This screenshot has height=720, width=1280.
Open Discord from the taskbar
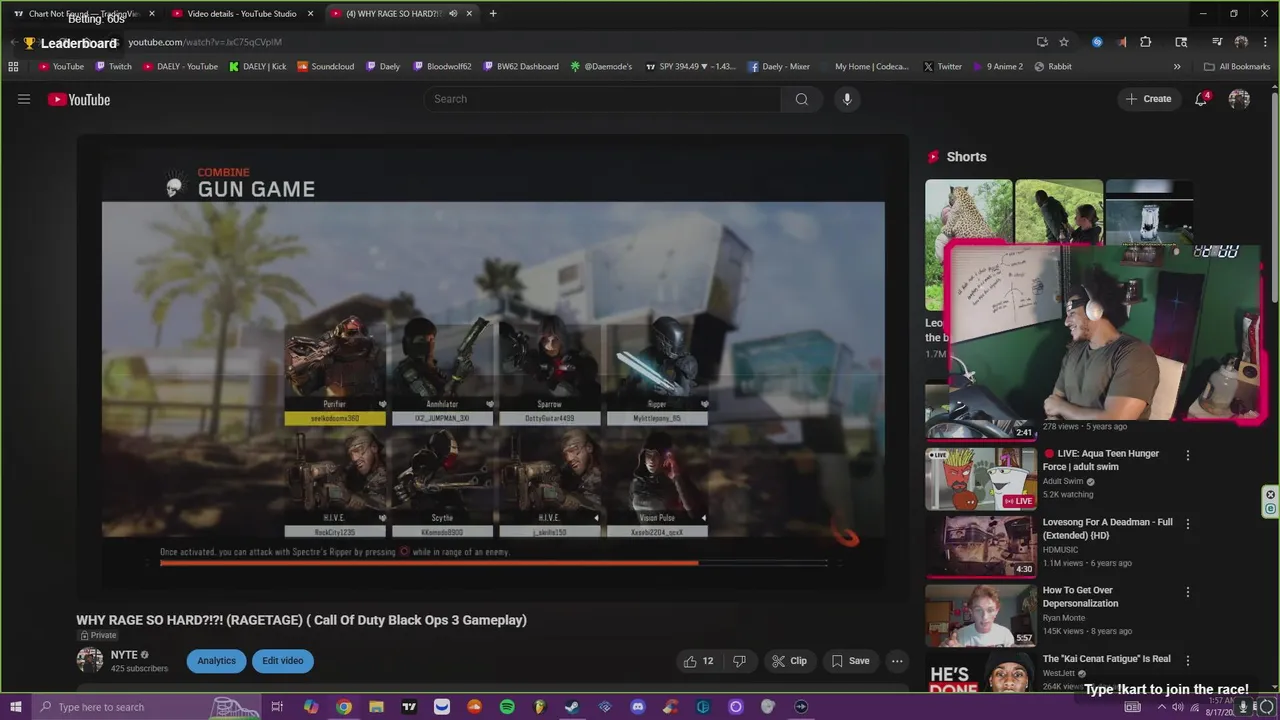(638, 707)
